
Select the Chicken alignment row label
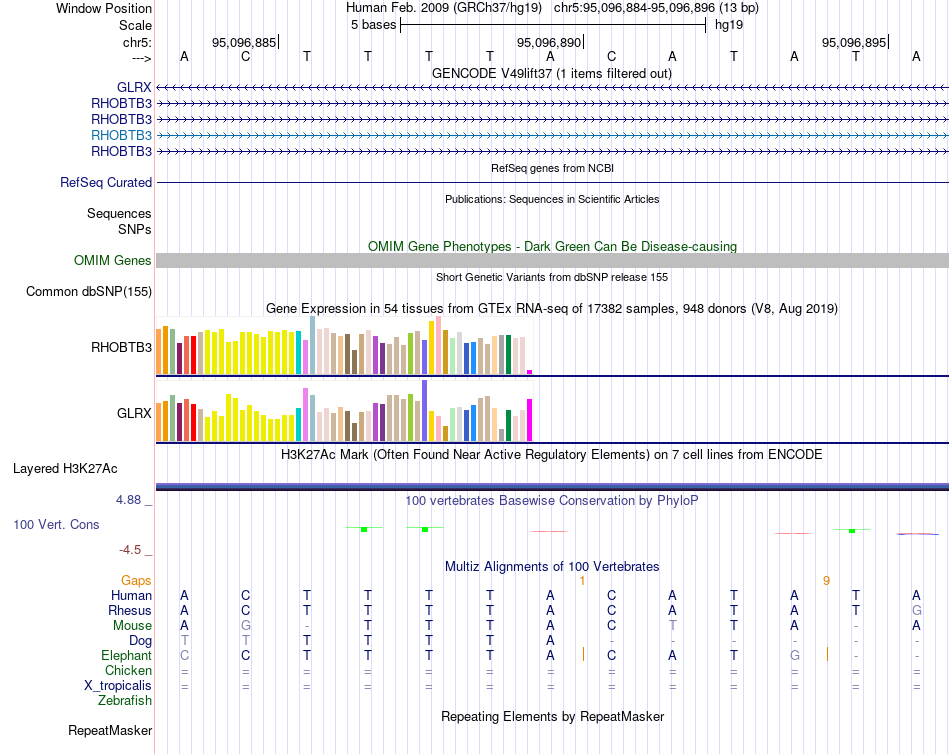[x=128, y=670]
